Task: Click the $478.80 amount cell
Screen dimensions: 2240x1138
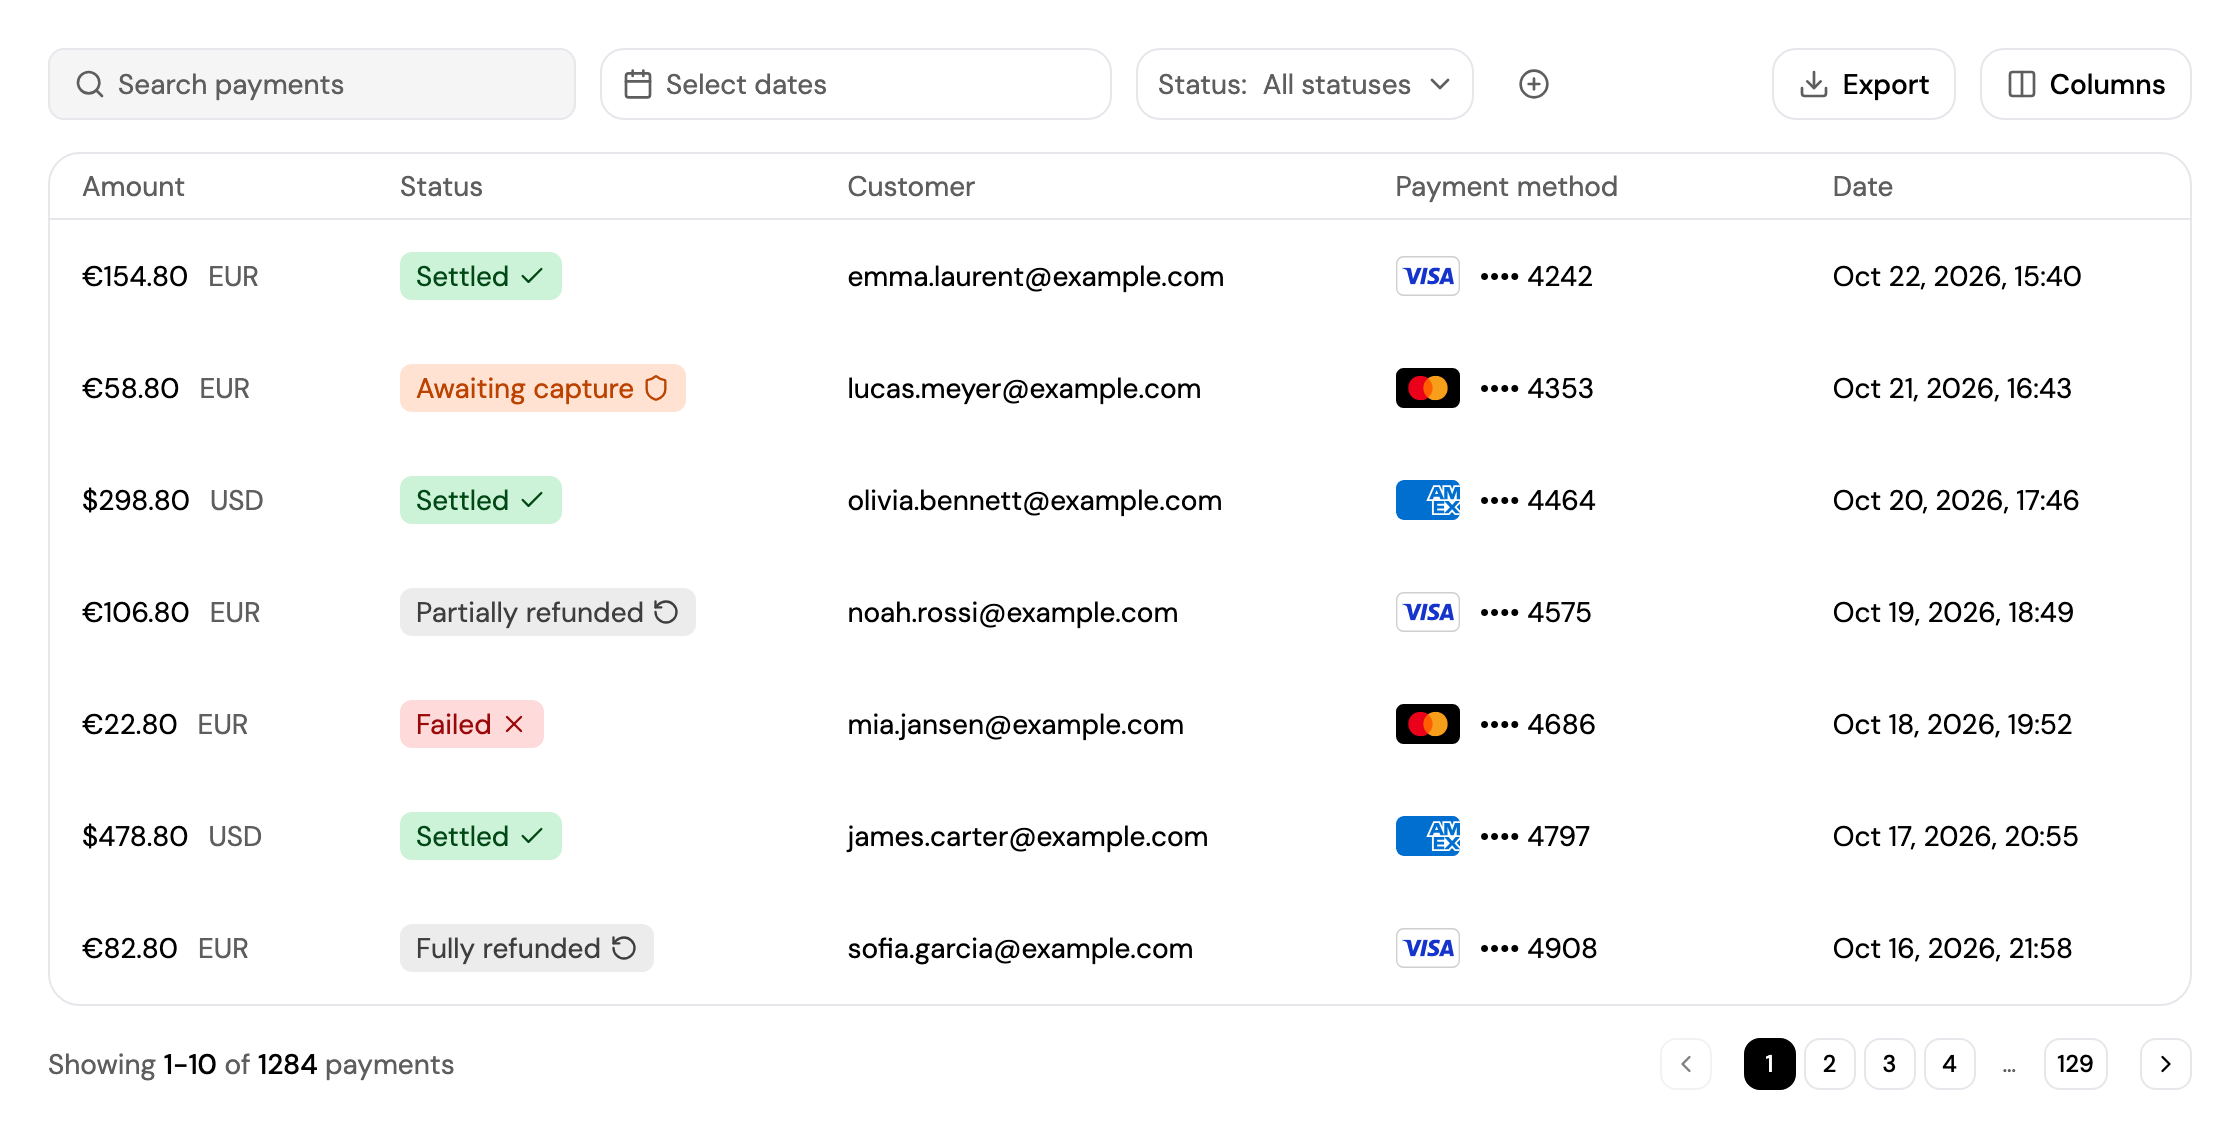Action: pyautogui.click(x=135, y=836)
